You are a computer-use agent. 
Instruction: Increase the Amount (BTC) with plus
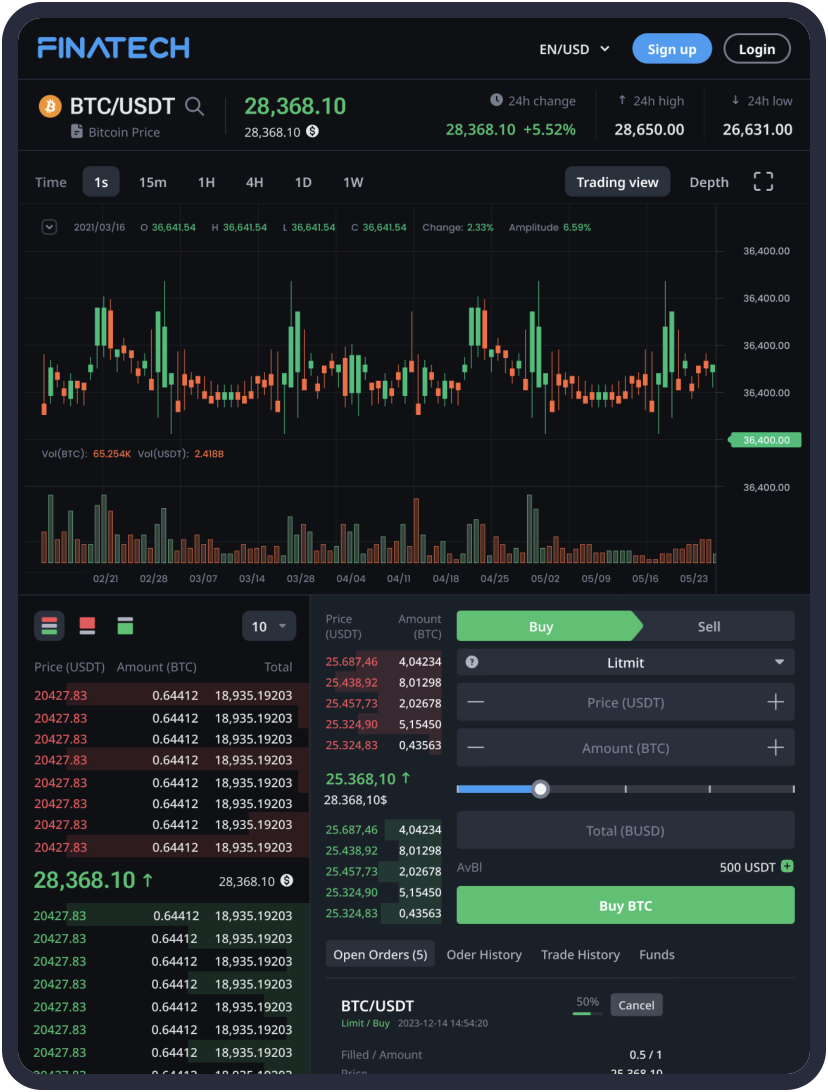pos(776,748)
